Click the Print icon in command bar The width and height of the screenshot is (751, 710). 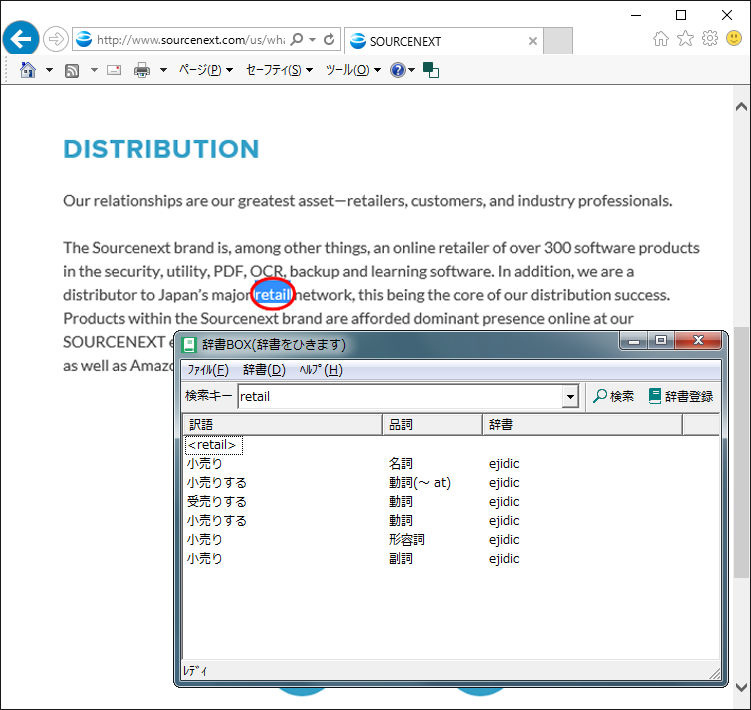pyautogui.click(x=142, y=70)
